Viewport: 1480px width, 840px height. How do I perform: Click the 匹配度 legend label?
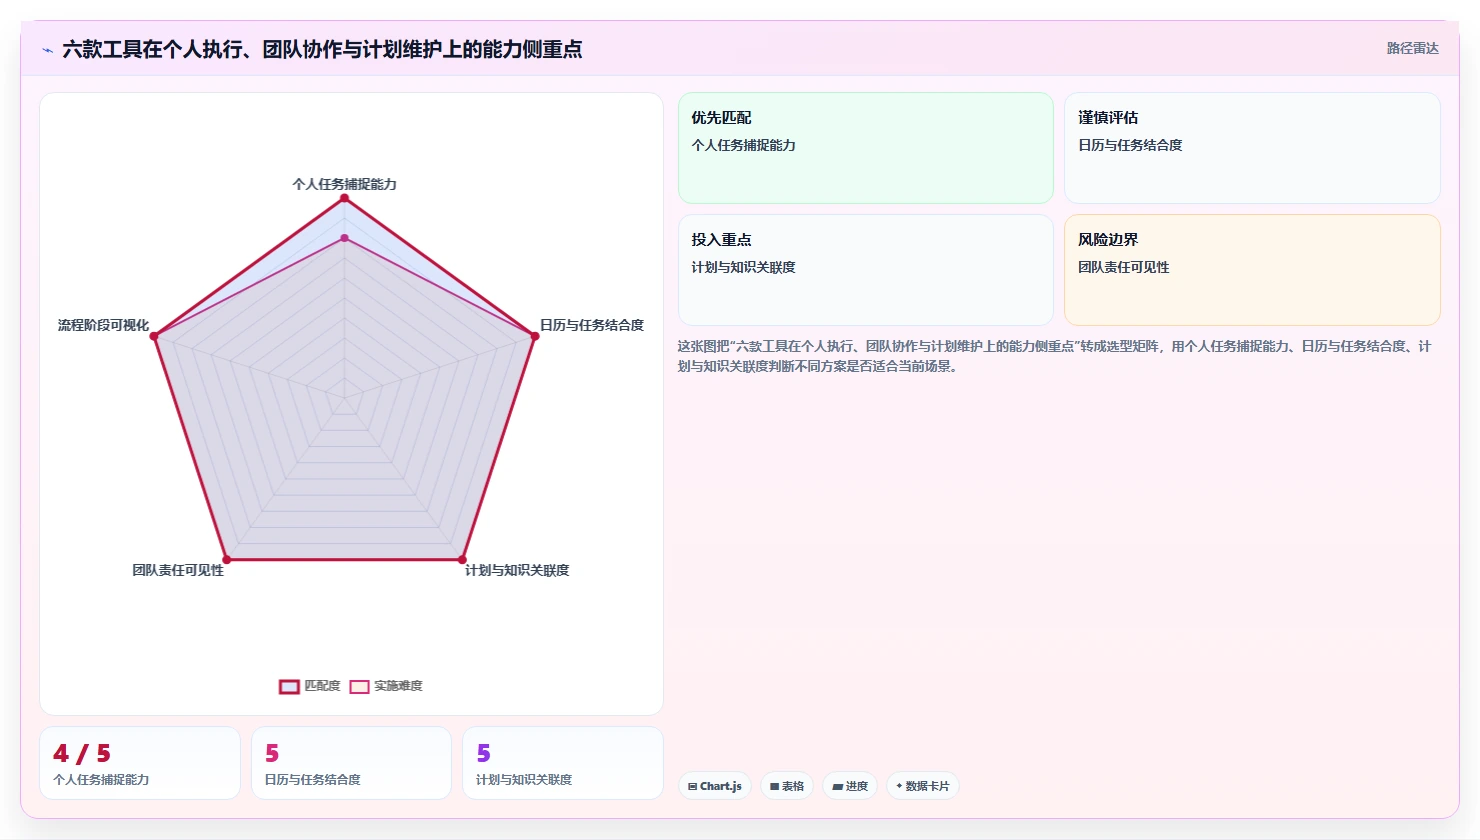(x=322, y=686)
